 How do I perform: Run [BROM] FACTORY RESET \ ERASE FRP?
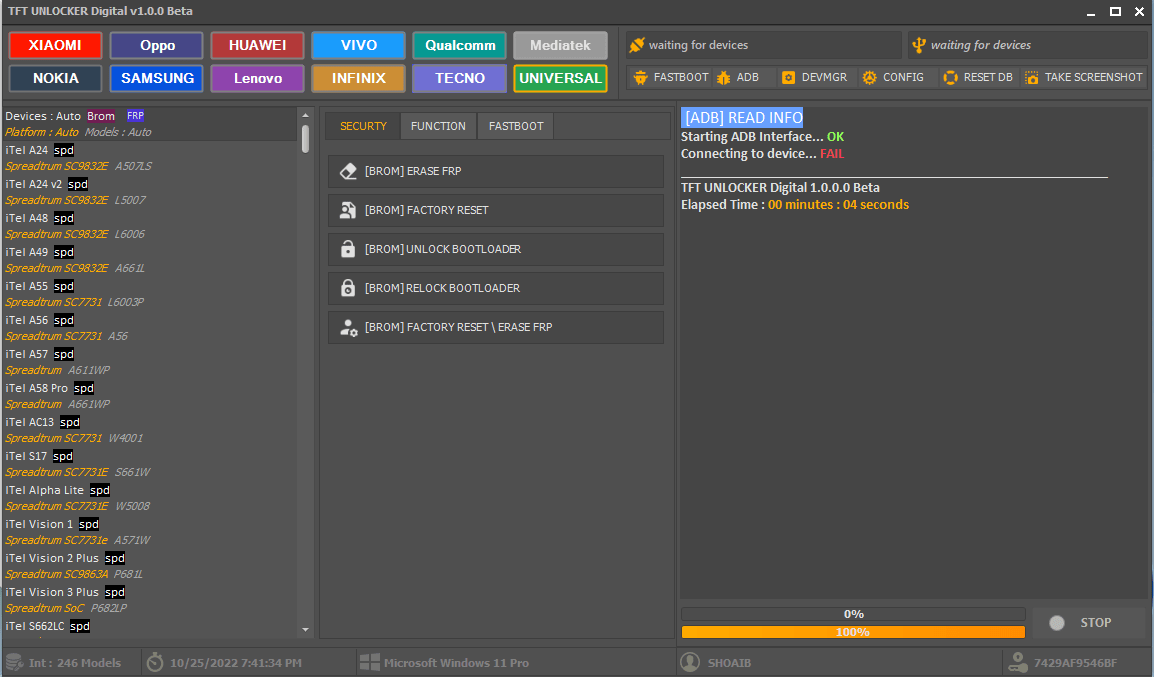[x=495, y=327]
